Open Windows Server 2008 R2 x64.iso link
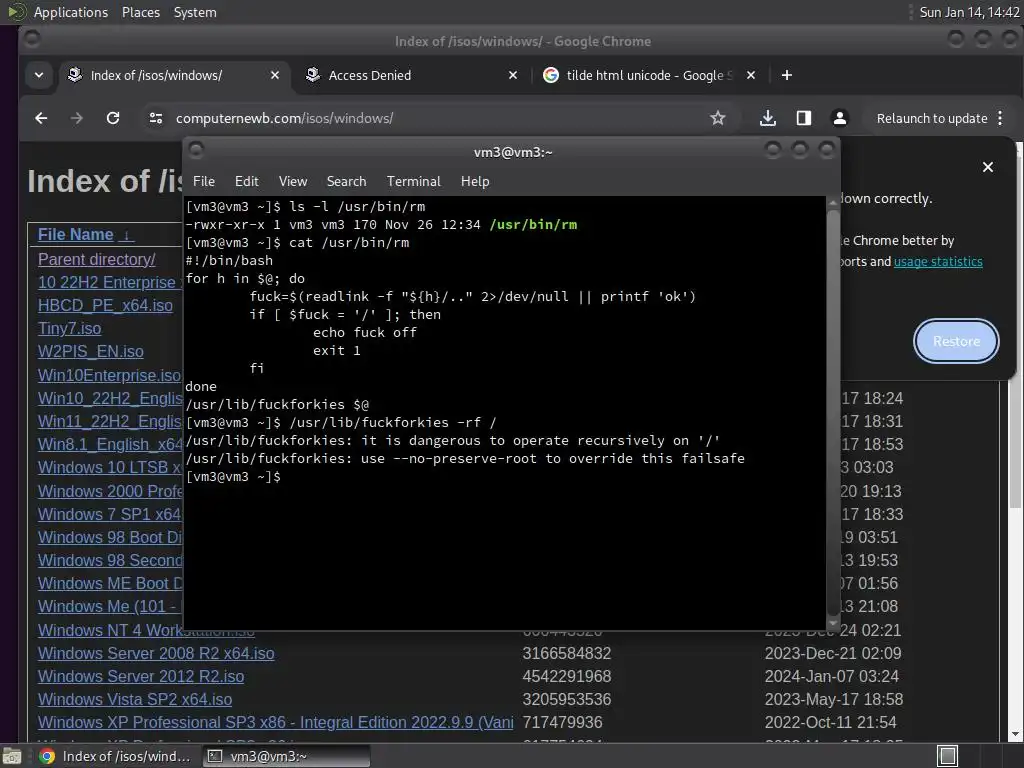Screen dimensions: 1024x768 tap(156, 653)
